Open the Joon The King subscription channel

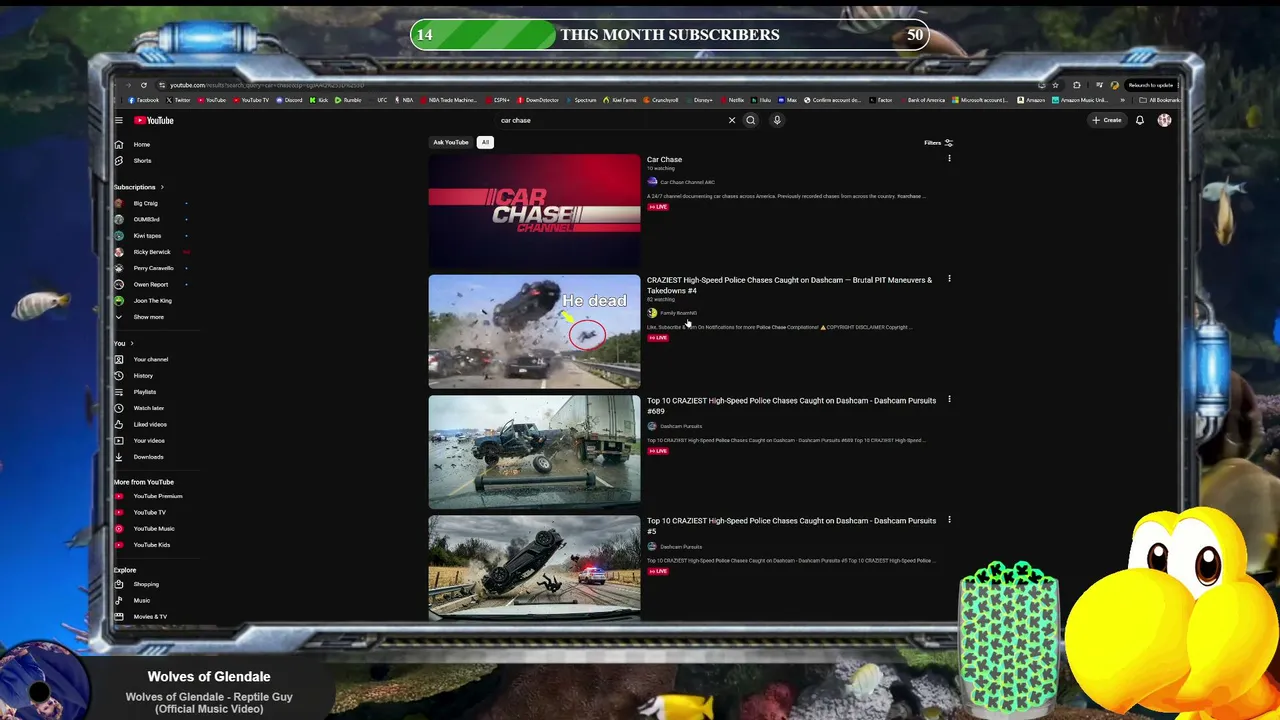(144, 300)
